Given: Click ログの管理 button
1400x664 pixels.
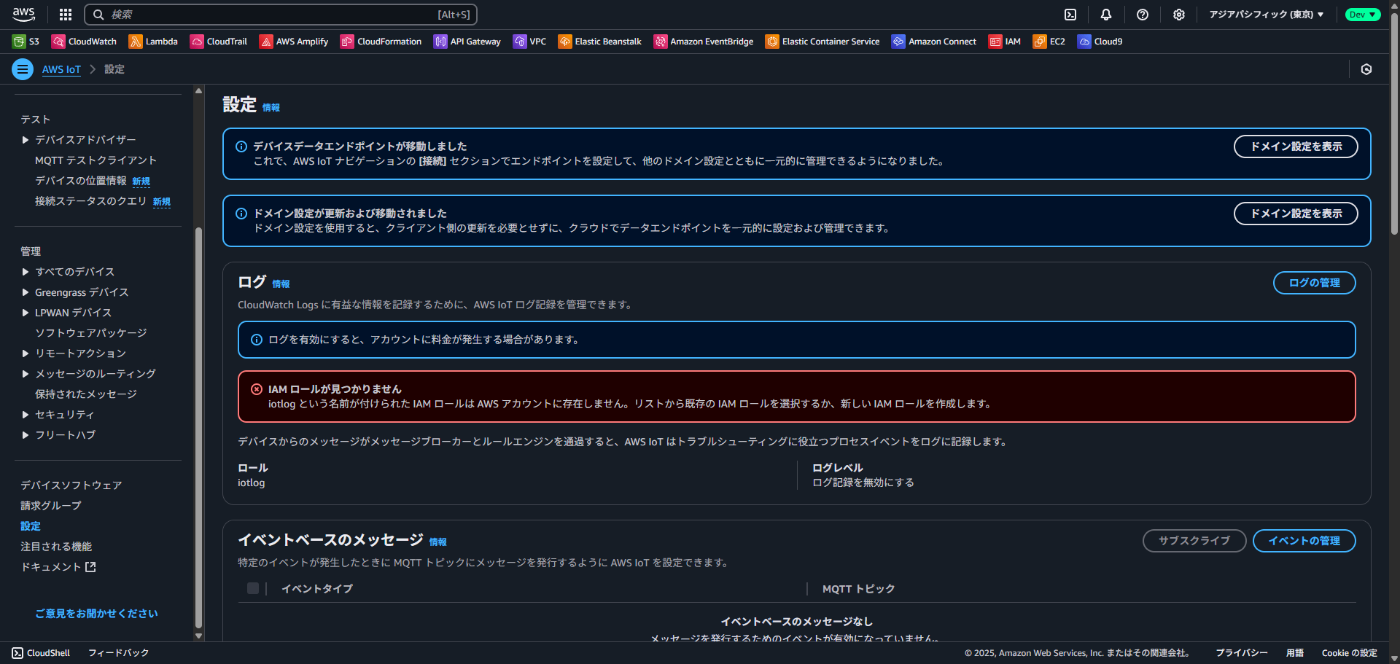Looking at the screenshot, I should [1314, 283].
